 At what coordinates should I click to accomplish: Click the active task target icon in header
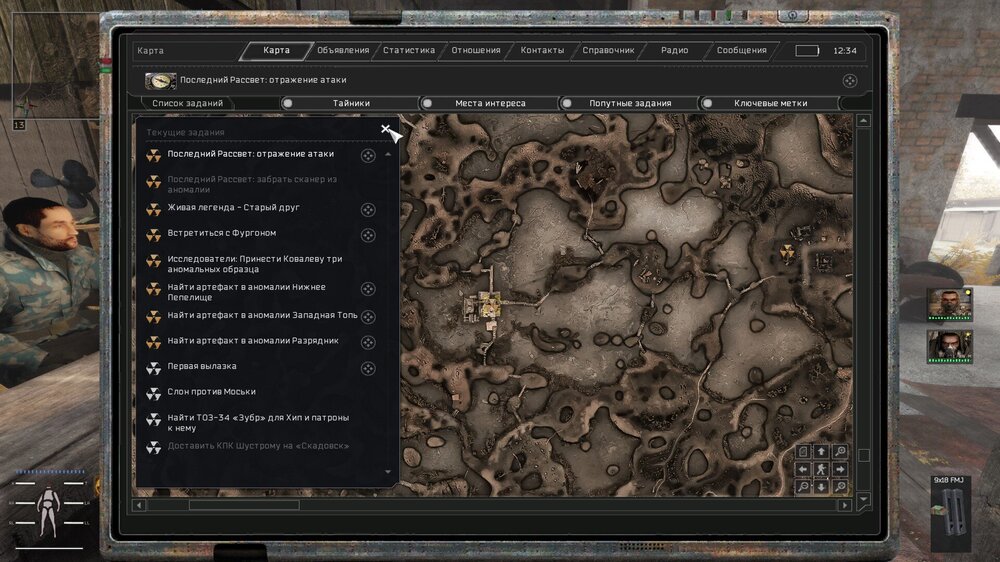[x=849, y=81]
